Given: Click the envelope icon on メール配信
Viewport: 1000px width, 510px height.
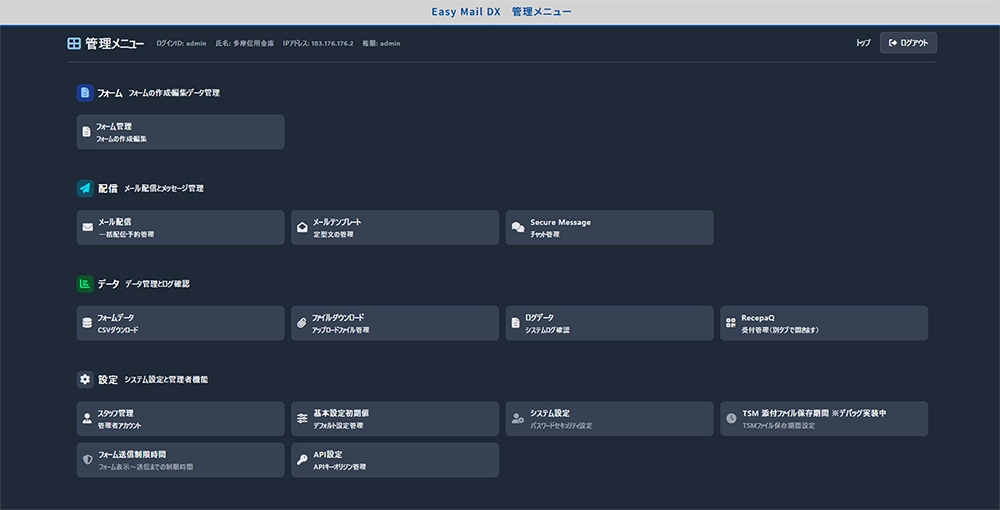Looking at the screenshot, I should point(88,228).
